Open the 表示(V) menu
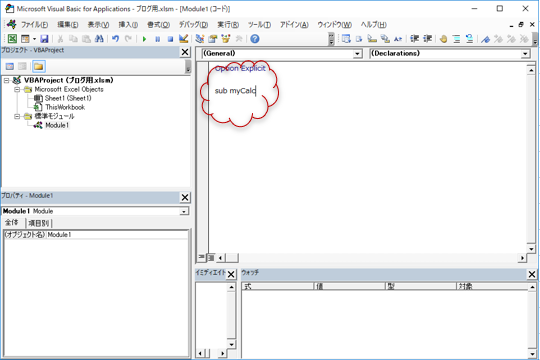 [x=98, y=25]
